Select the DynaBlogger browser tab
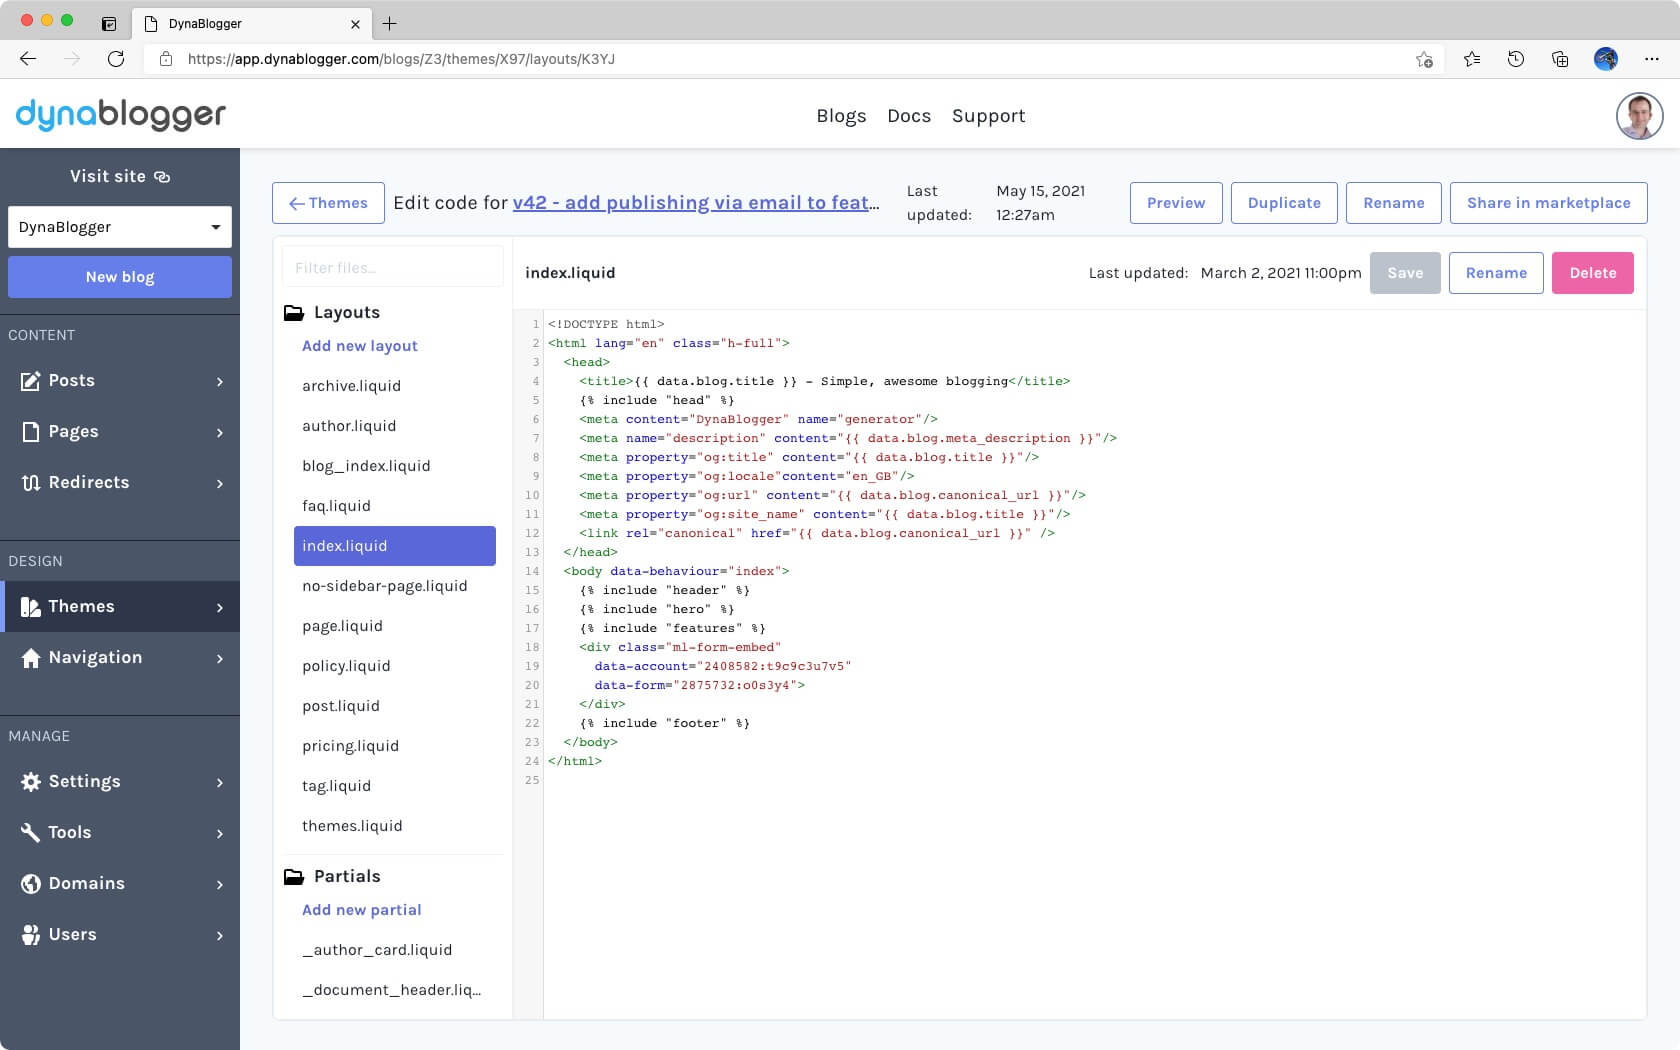This screenshot has width=1680, height=1050. [250, 23]
